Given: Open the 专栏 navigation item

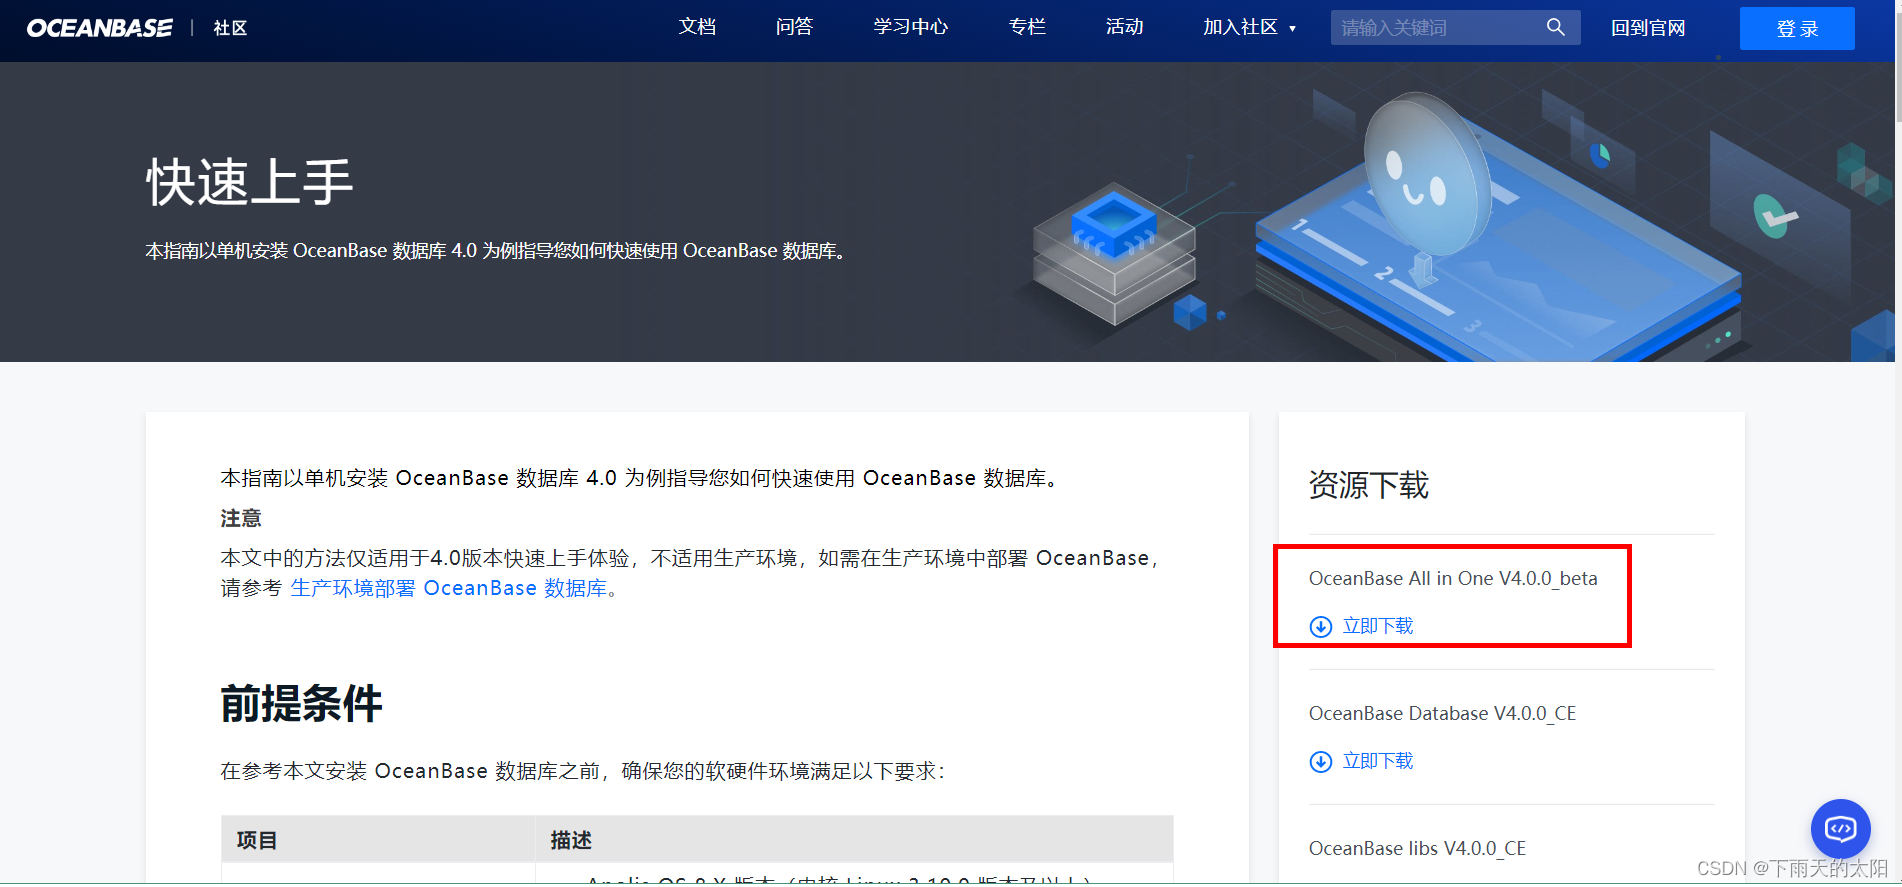Looking at the screenshot, I should click(1027, 27).
